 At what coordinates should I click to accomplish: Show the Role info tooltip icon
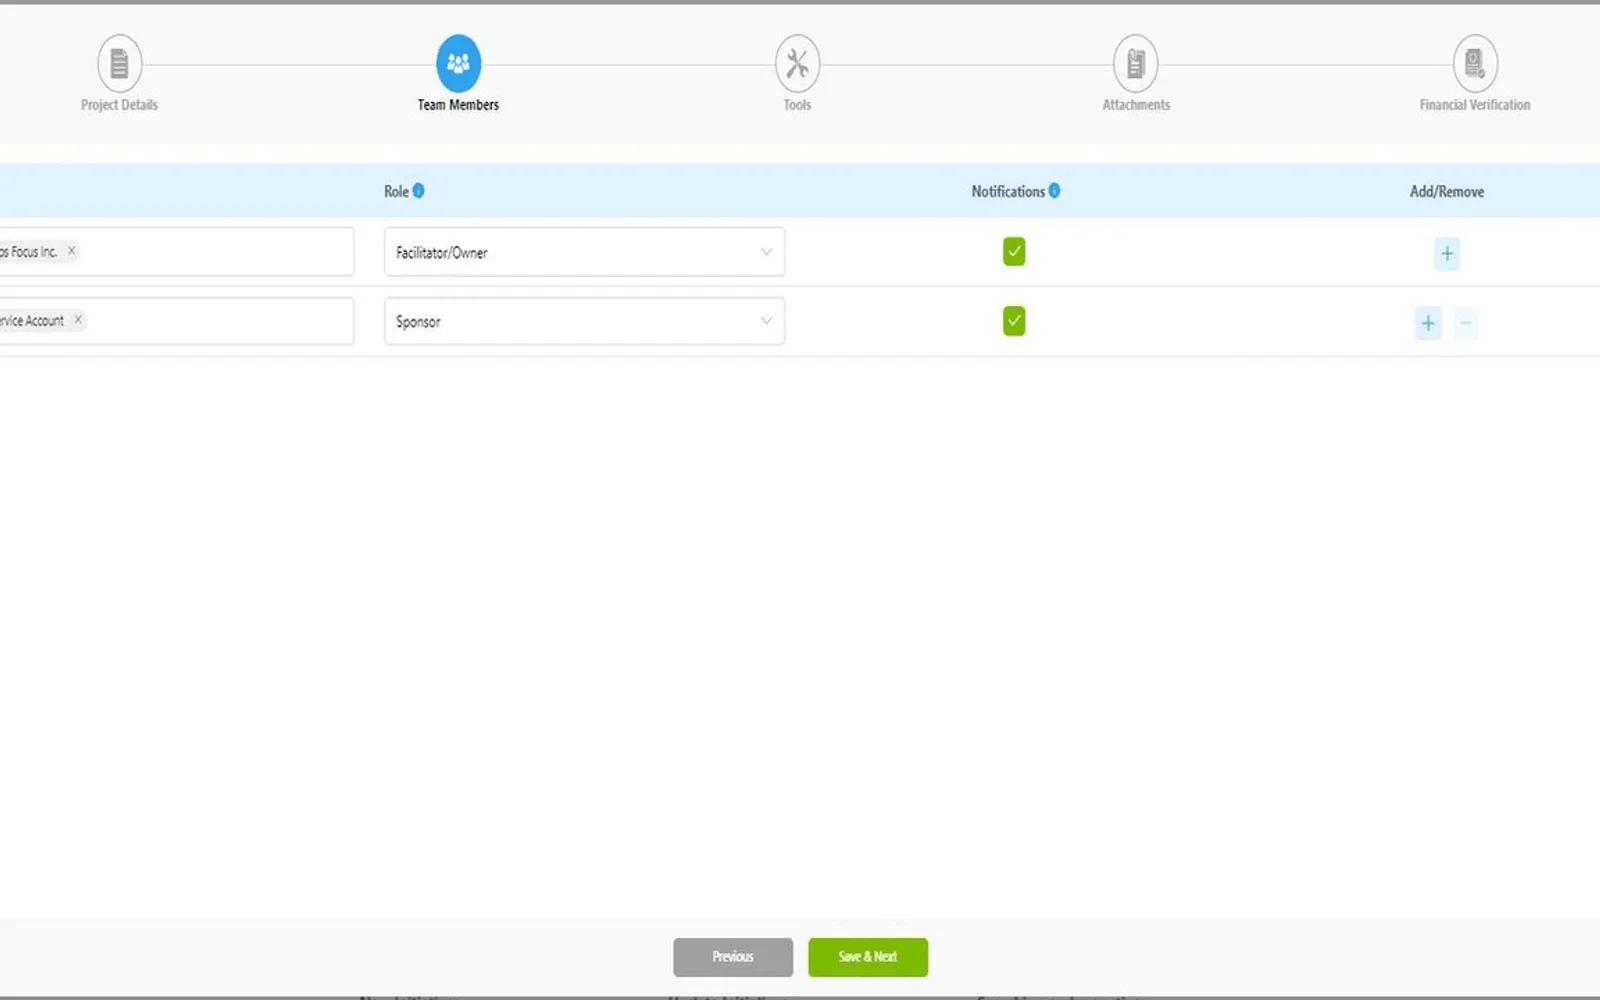pyautogui.click(x=419, y=190)
